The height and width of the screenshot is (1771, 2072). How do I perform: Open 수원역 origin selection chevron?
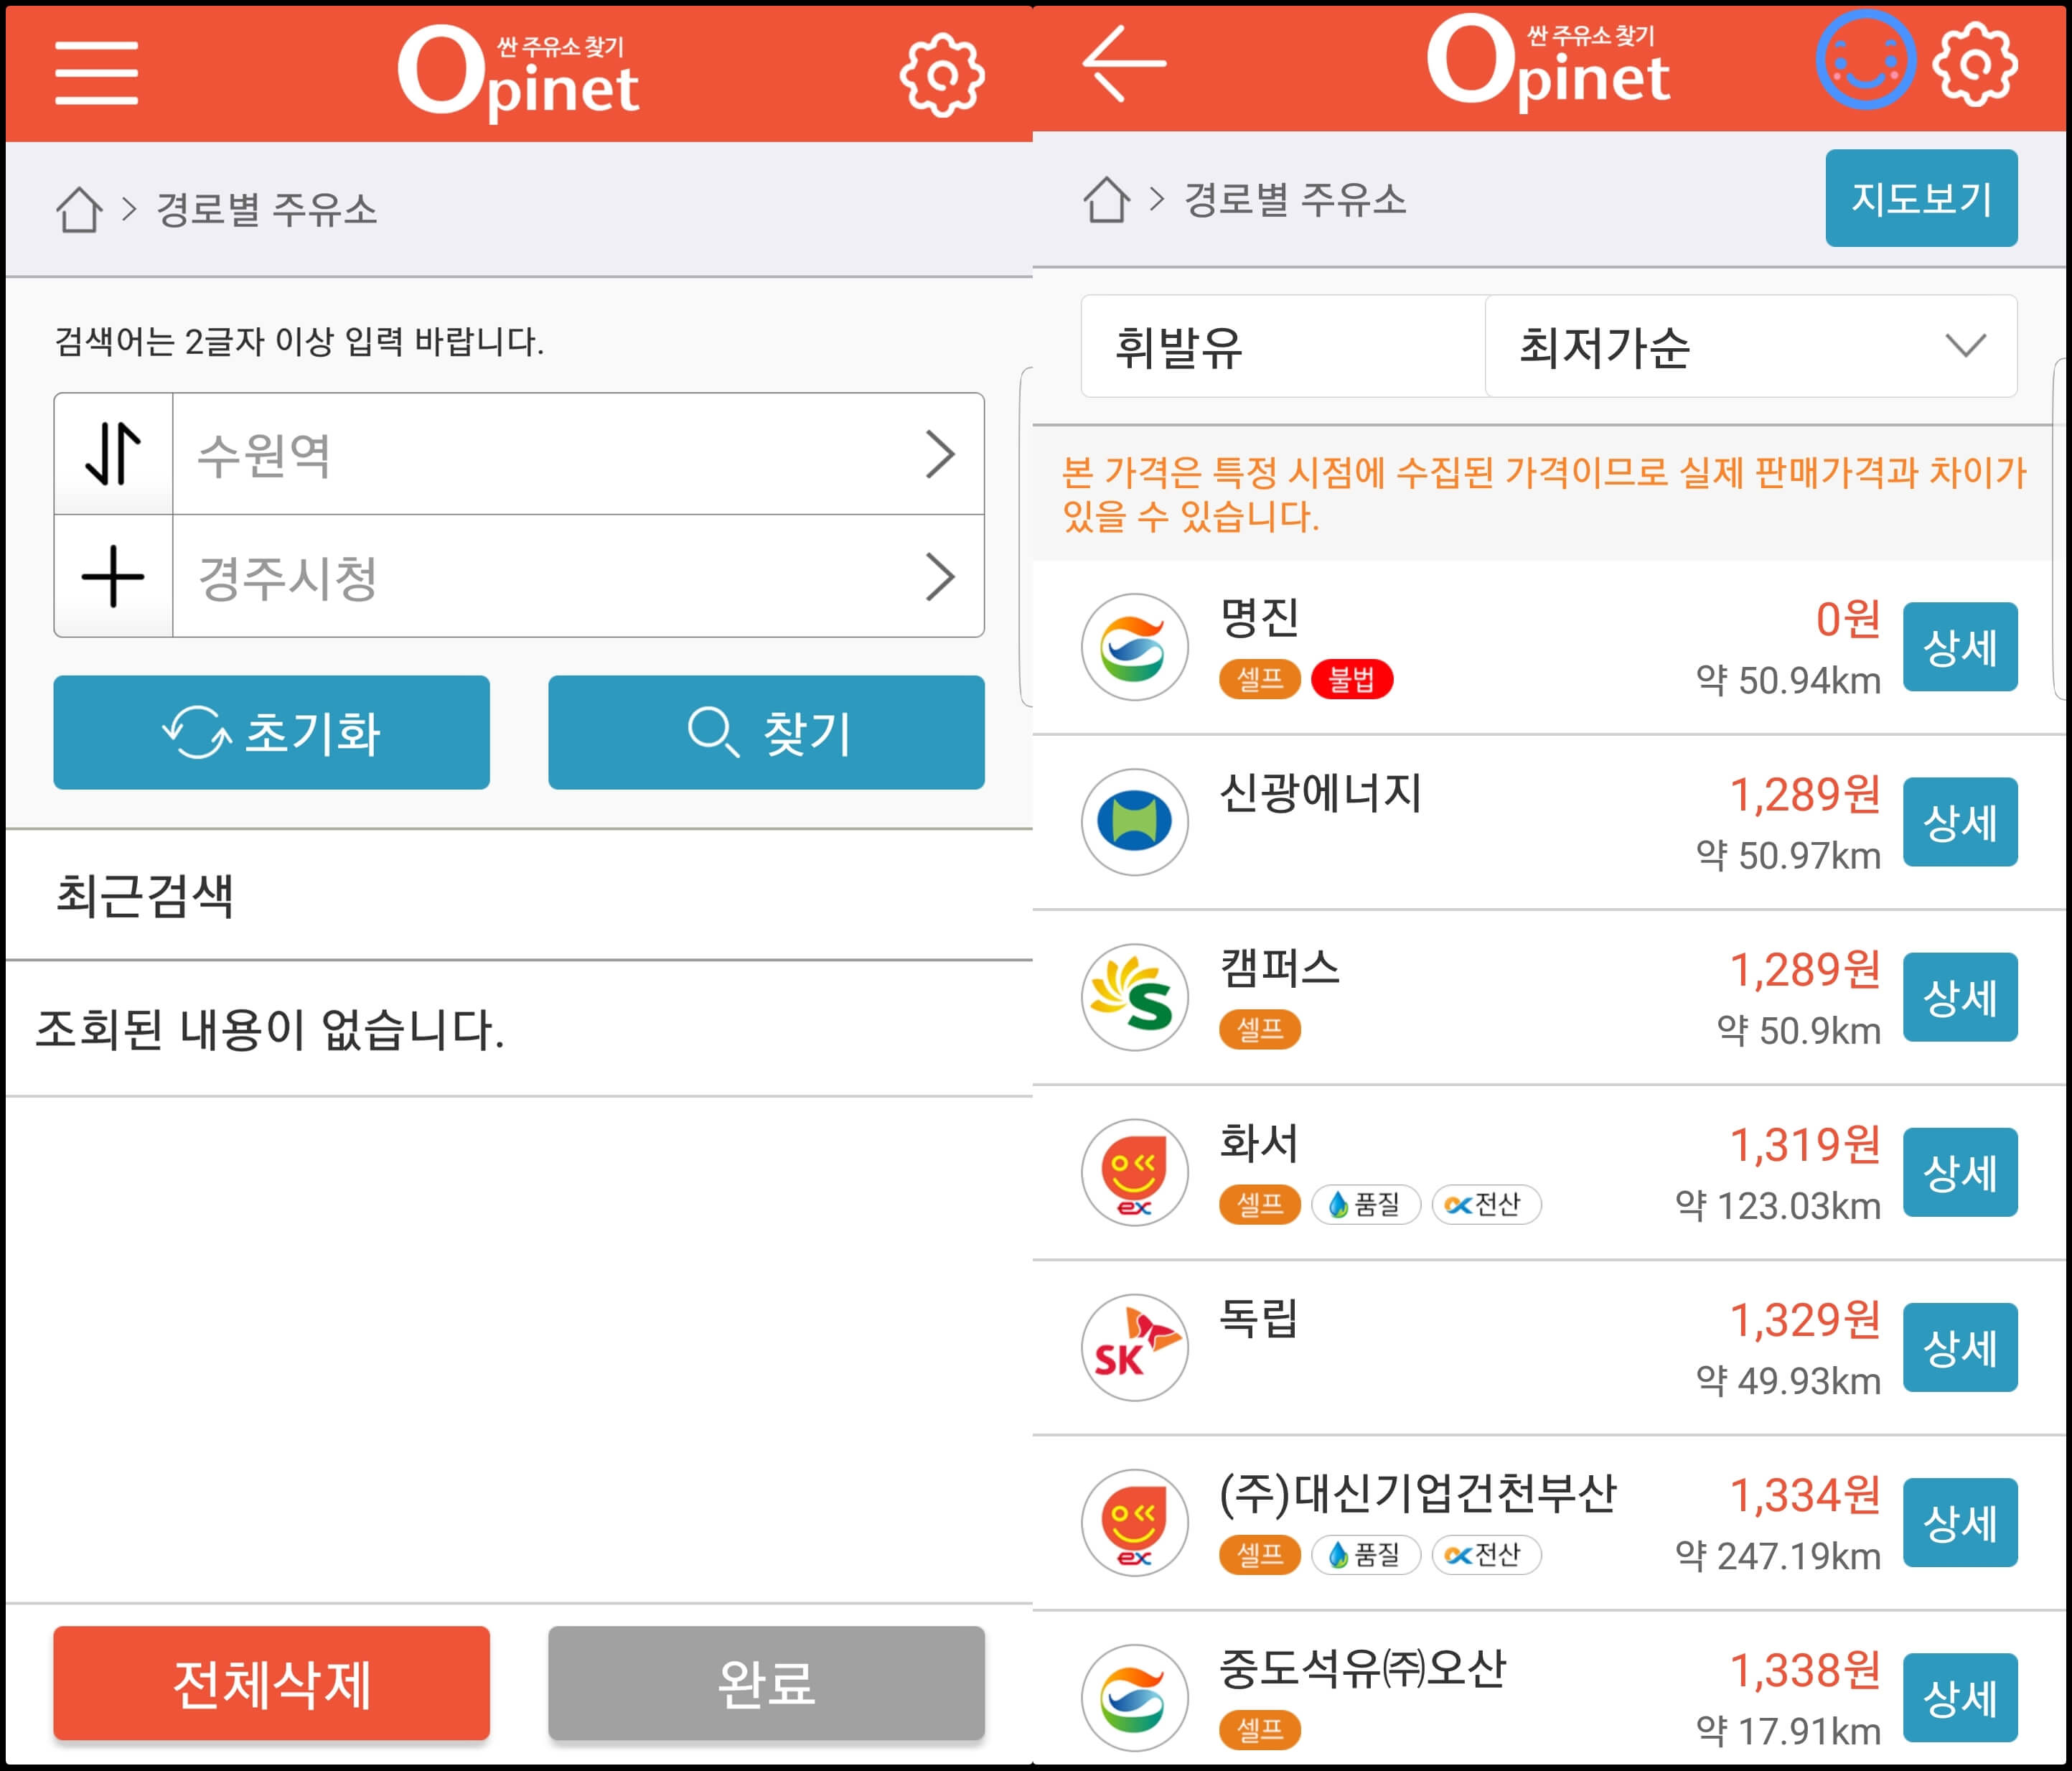(x=939, y=454)
